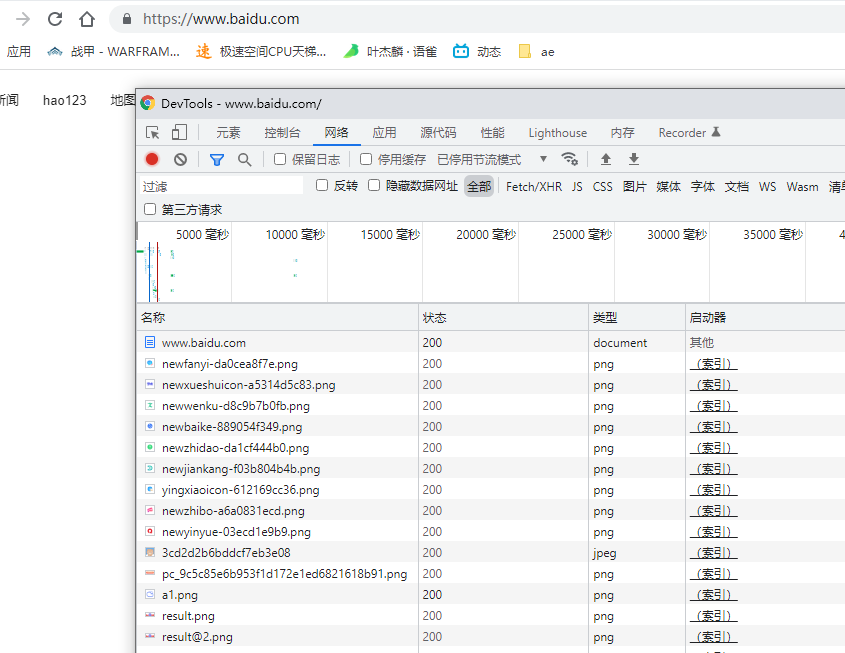This screenshot has width=845, height=653.
Task: Click the document icon beside www.baidu.com
Action: 150,342
